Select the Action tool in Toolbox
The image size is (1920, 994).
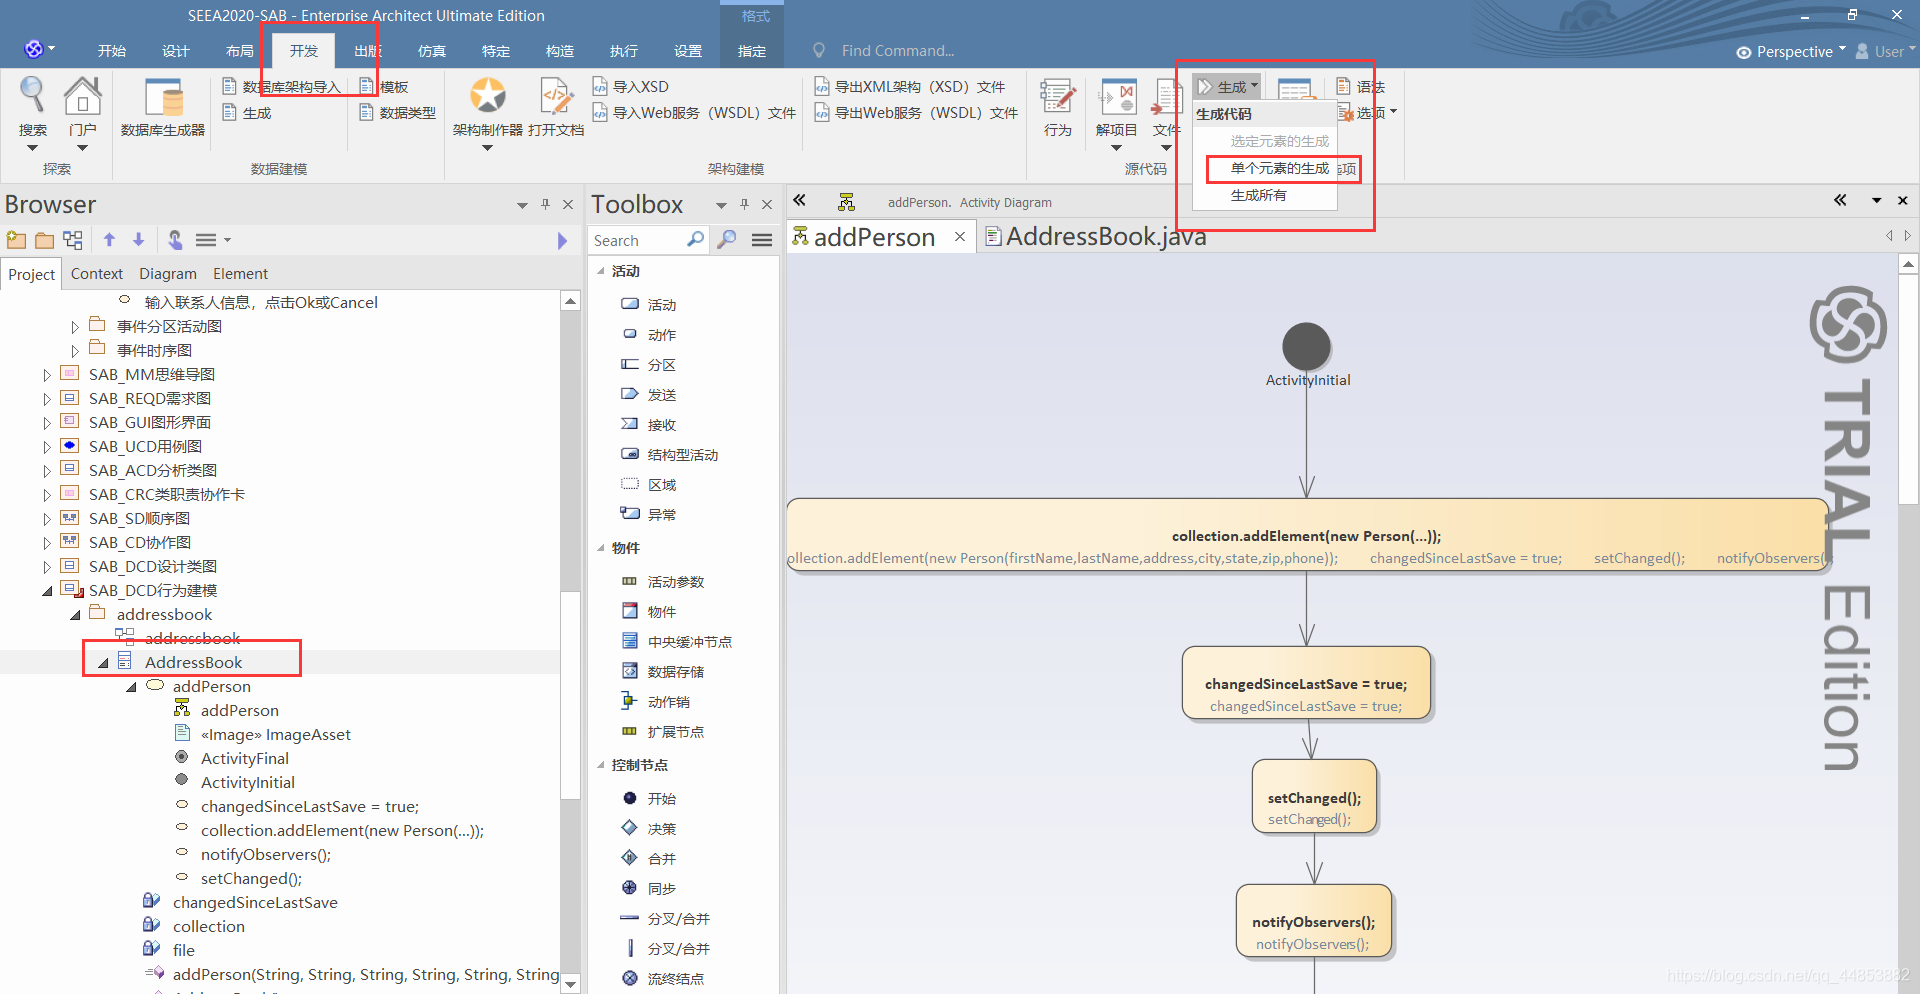point(649,335)
